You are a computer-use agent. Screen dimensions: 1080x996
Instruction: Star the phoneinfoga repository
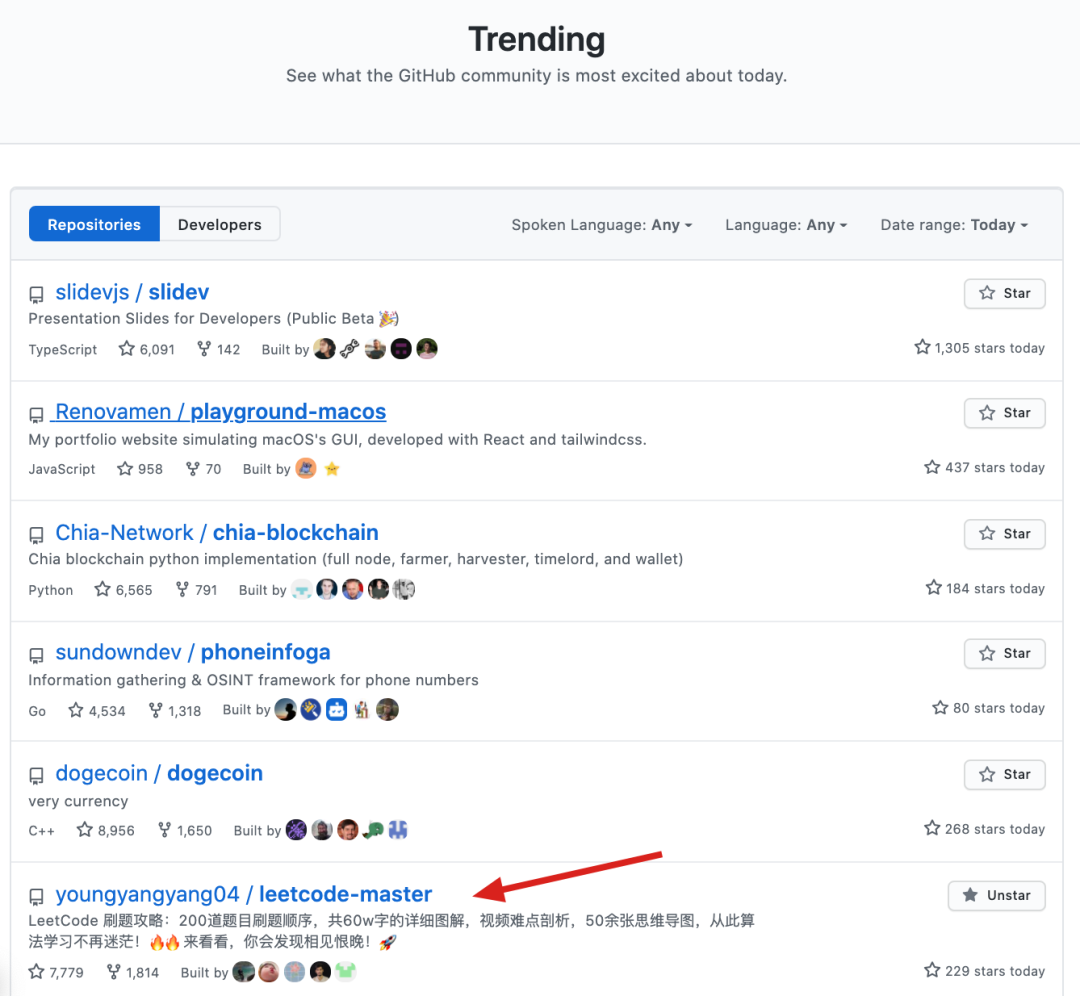coord(1004,654)
